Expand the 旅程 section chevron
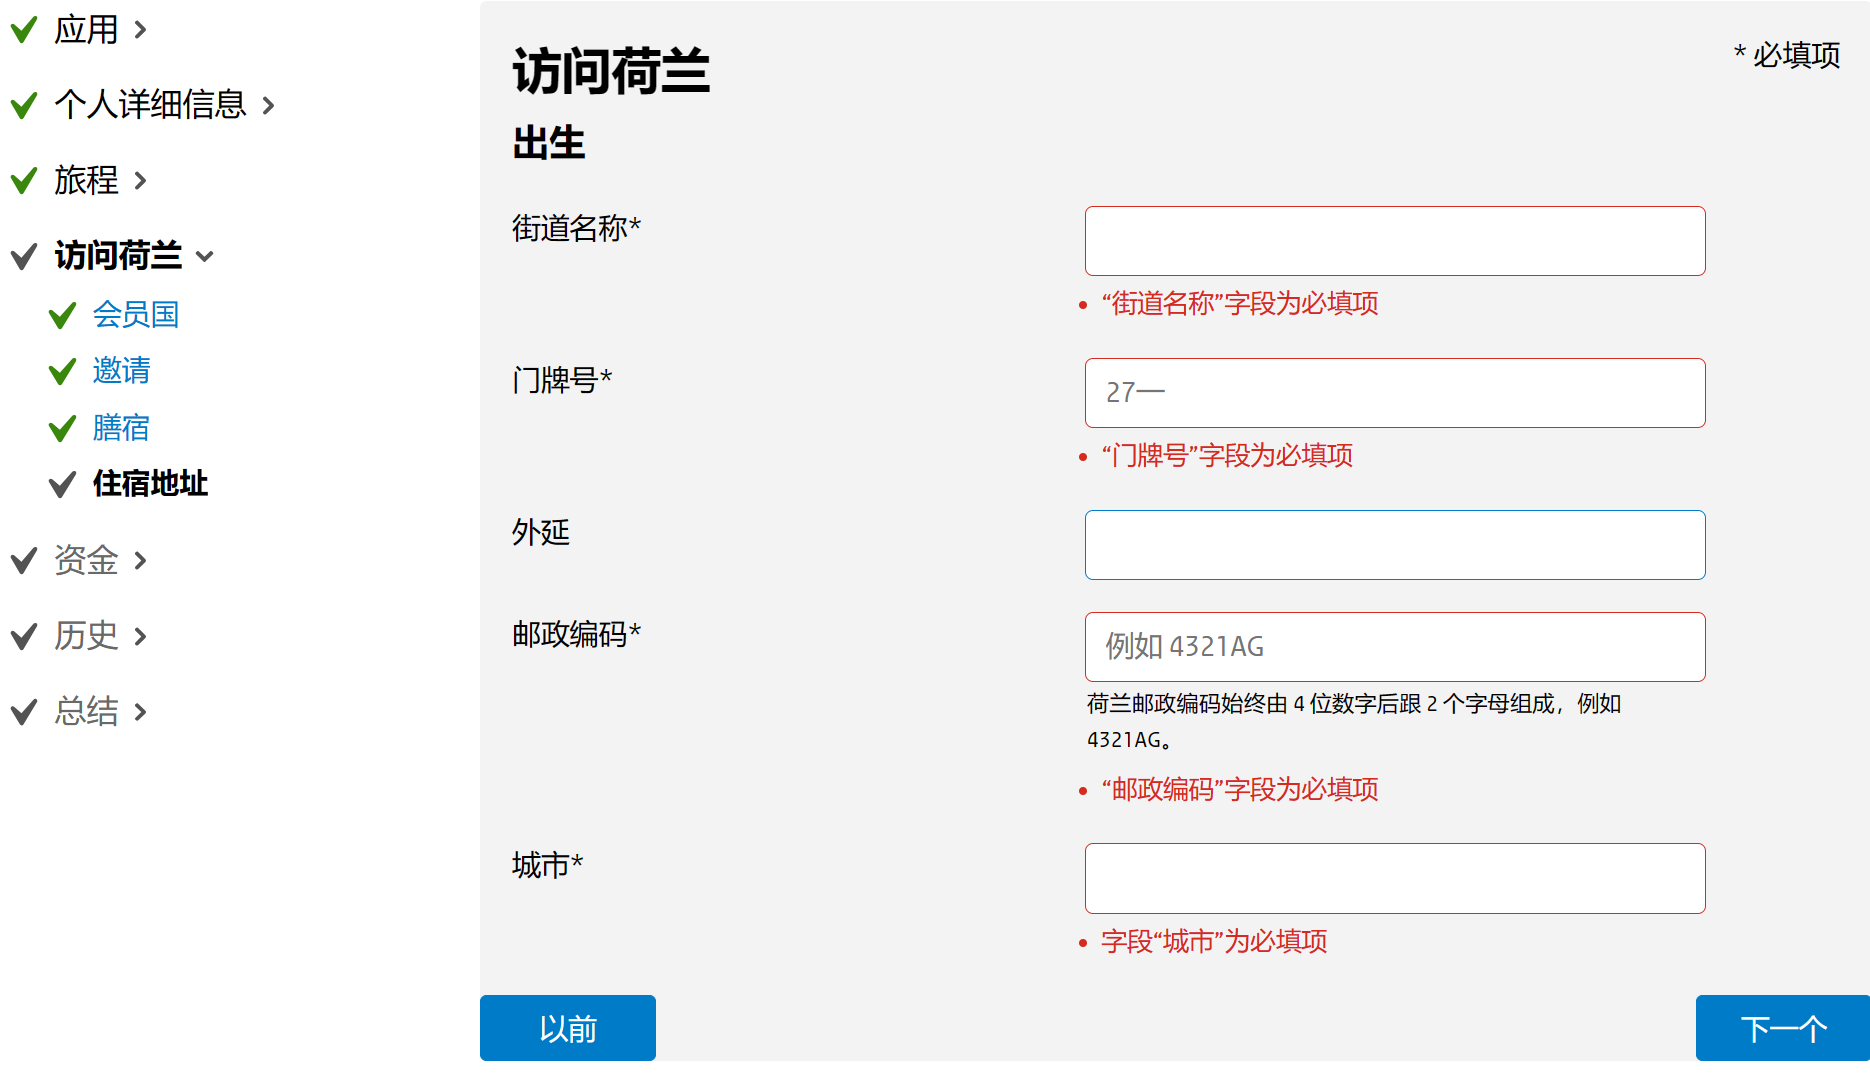This screenshot has height=1084, width=1870. [140, 181]
